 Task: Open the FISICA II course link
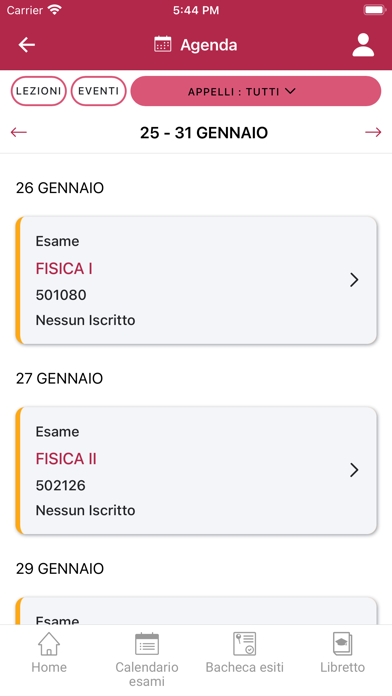(66, 459)
